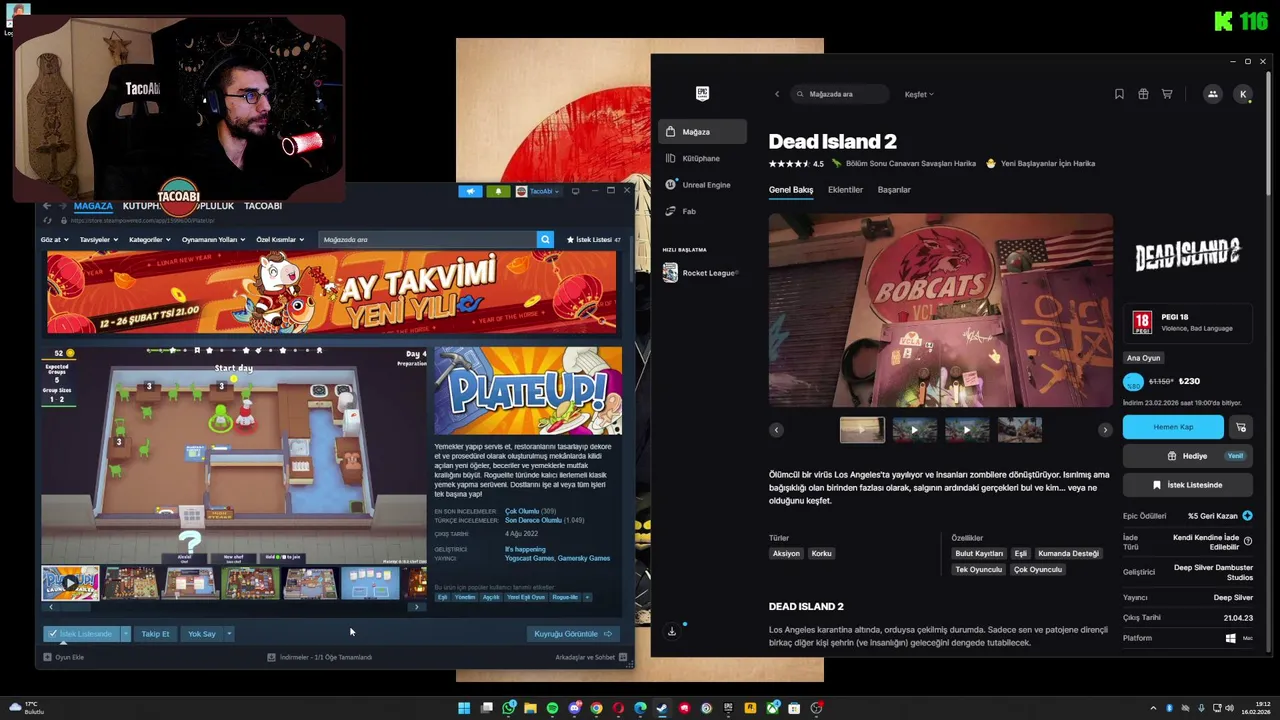Viewport: 1280px width, 720px height.
Task: Open Steam notifications bell icon
Action: pos(497,191)
